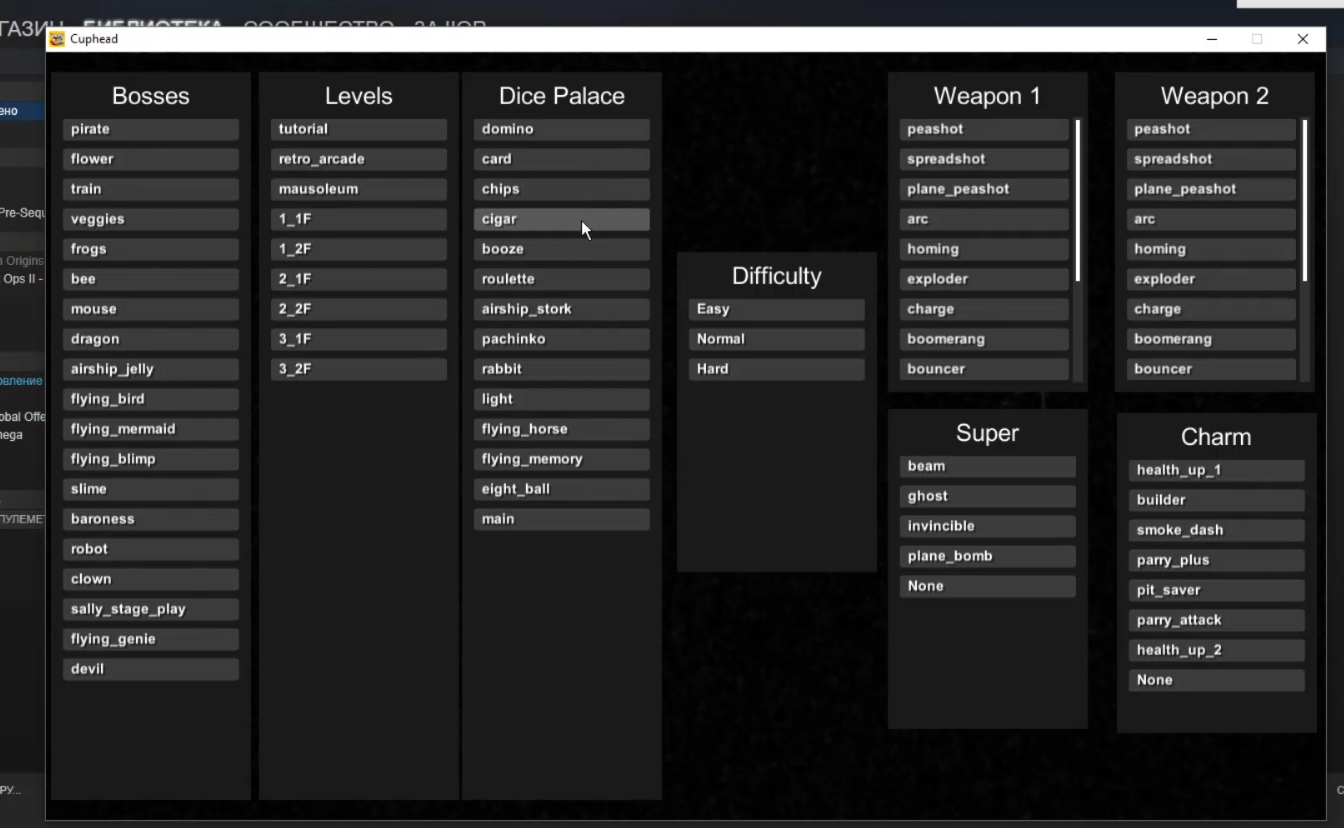Viewport: 1344px width, 828px height.
Task: Select the invincible super
Action: pos(988,527)
